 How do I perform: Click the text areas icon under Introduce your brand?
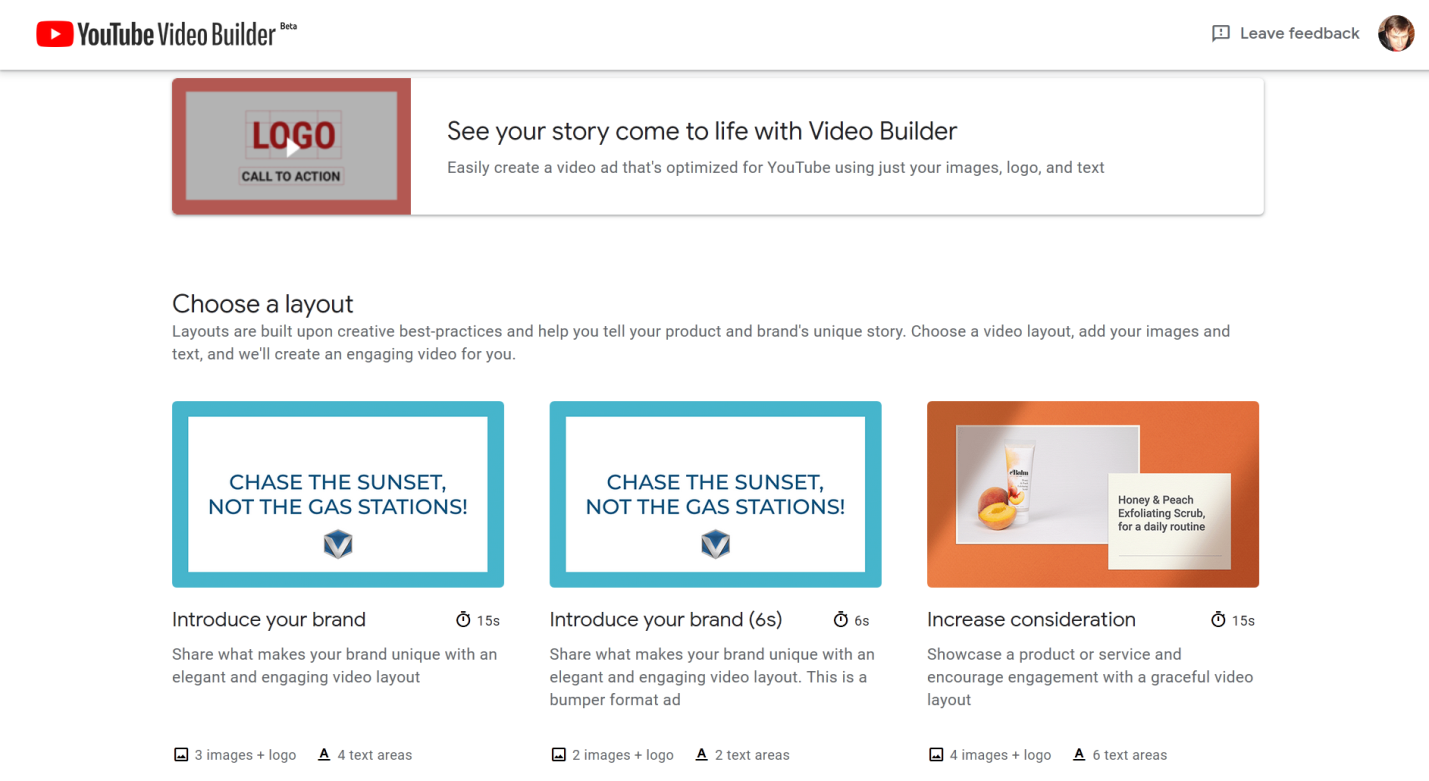point(323,755)
